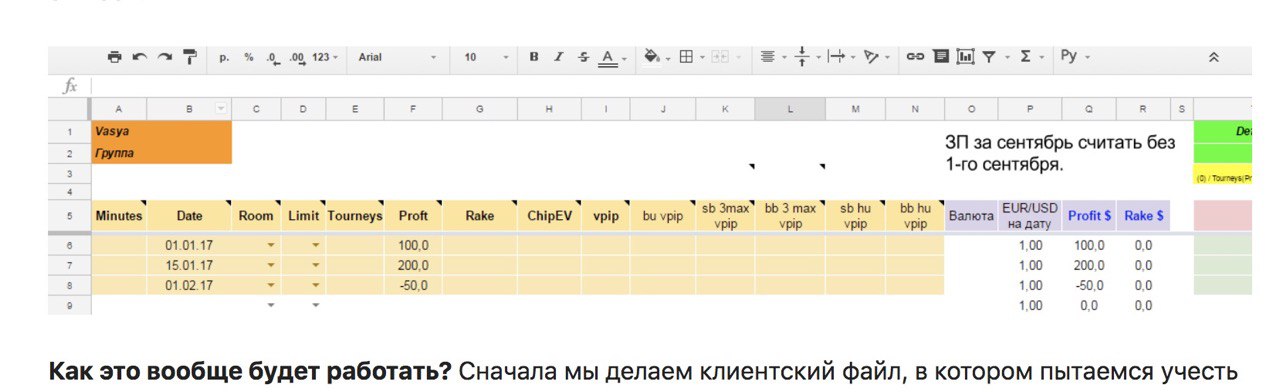Select Profit $ cell showing 200,0
The image size is (1280, 392).
1089,265
